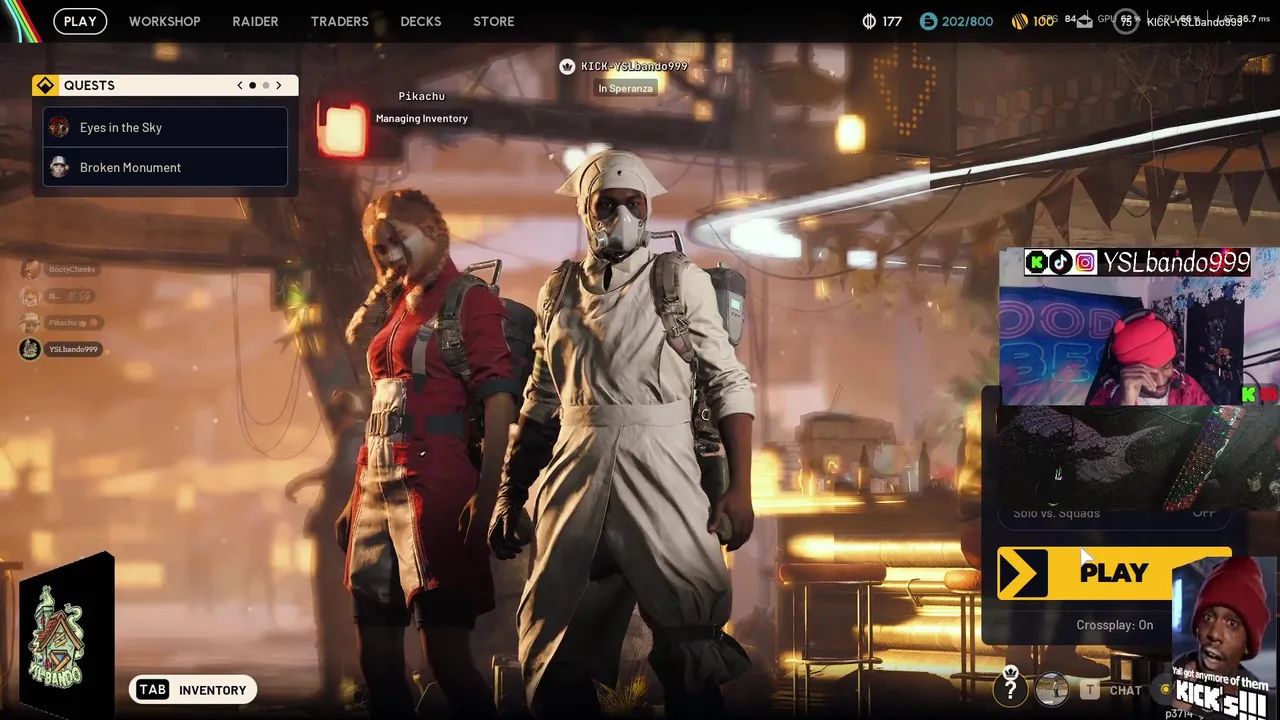
Task: Open the Eyes in the Sky quest
Action: click(x=165, y=127)
